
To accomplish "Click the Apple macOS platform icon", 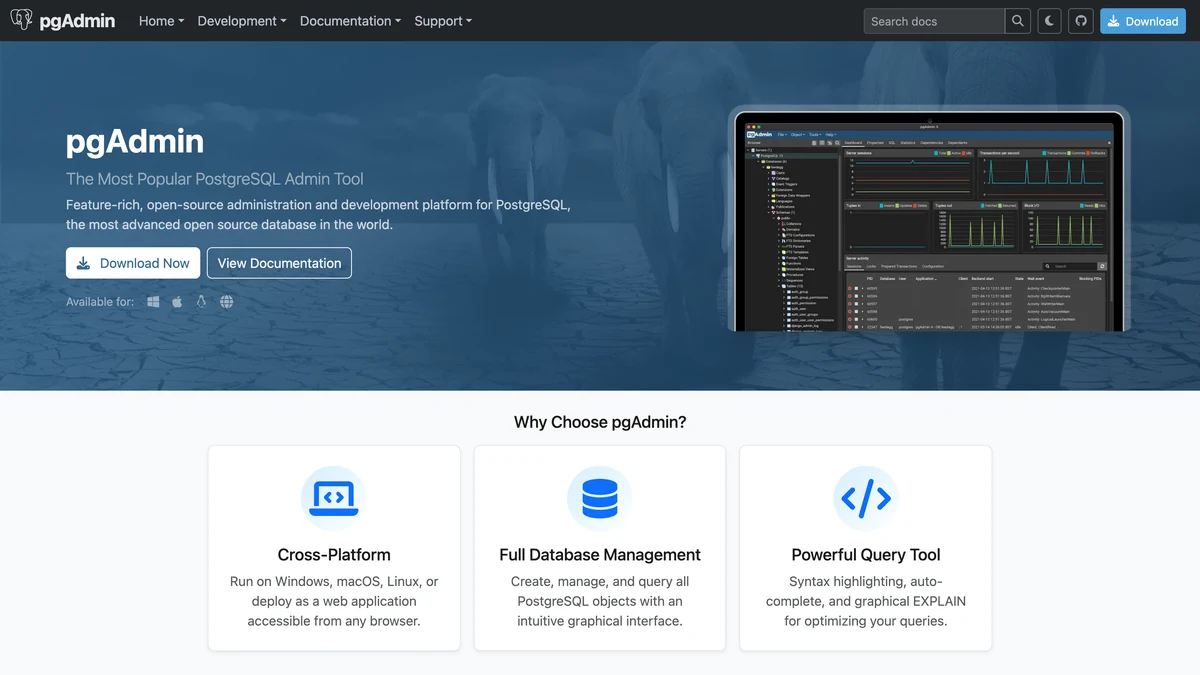I will tap(177, 301).
